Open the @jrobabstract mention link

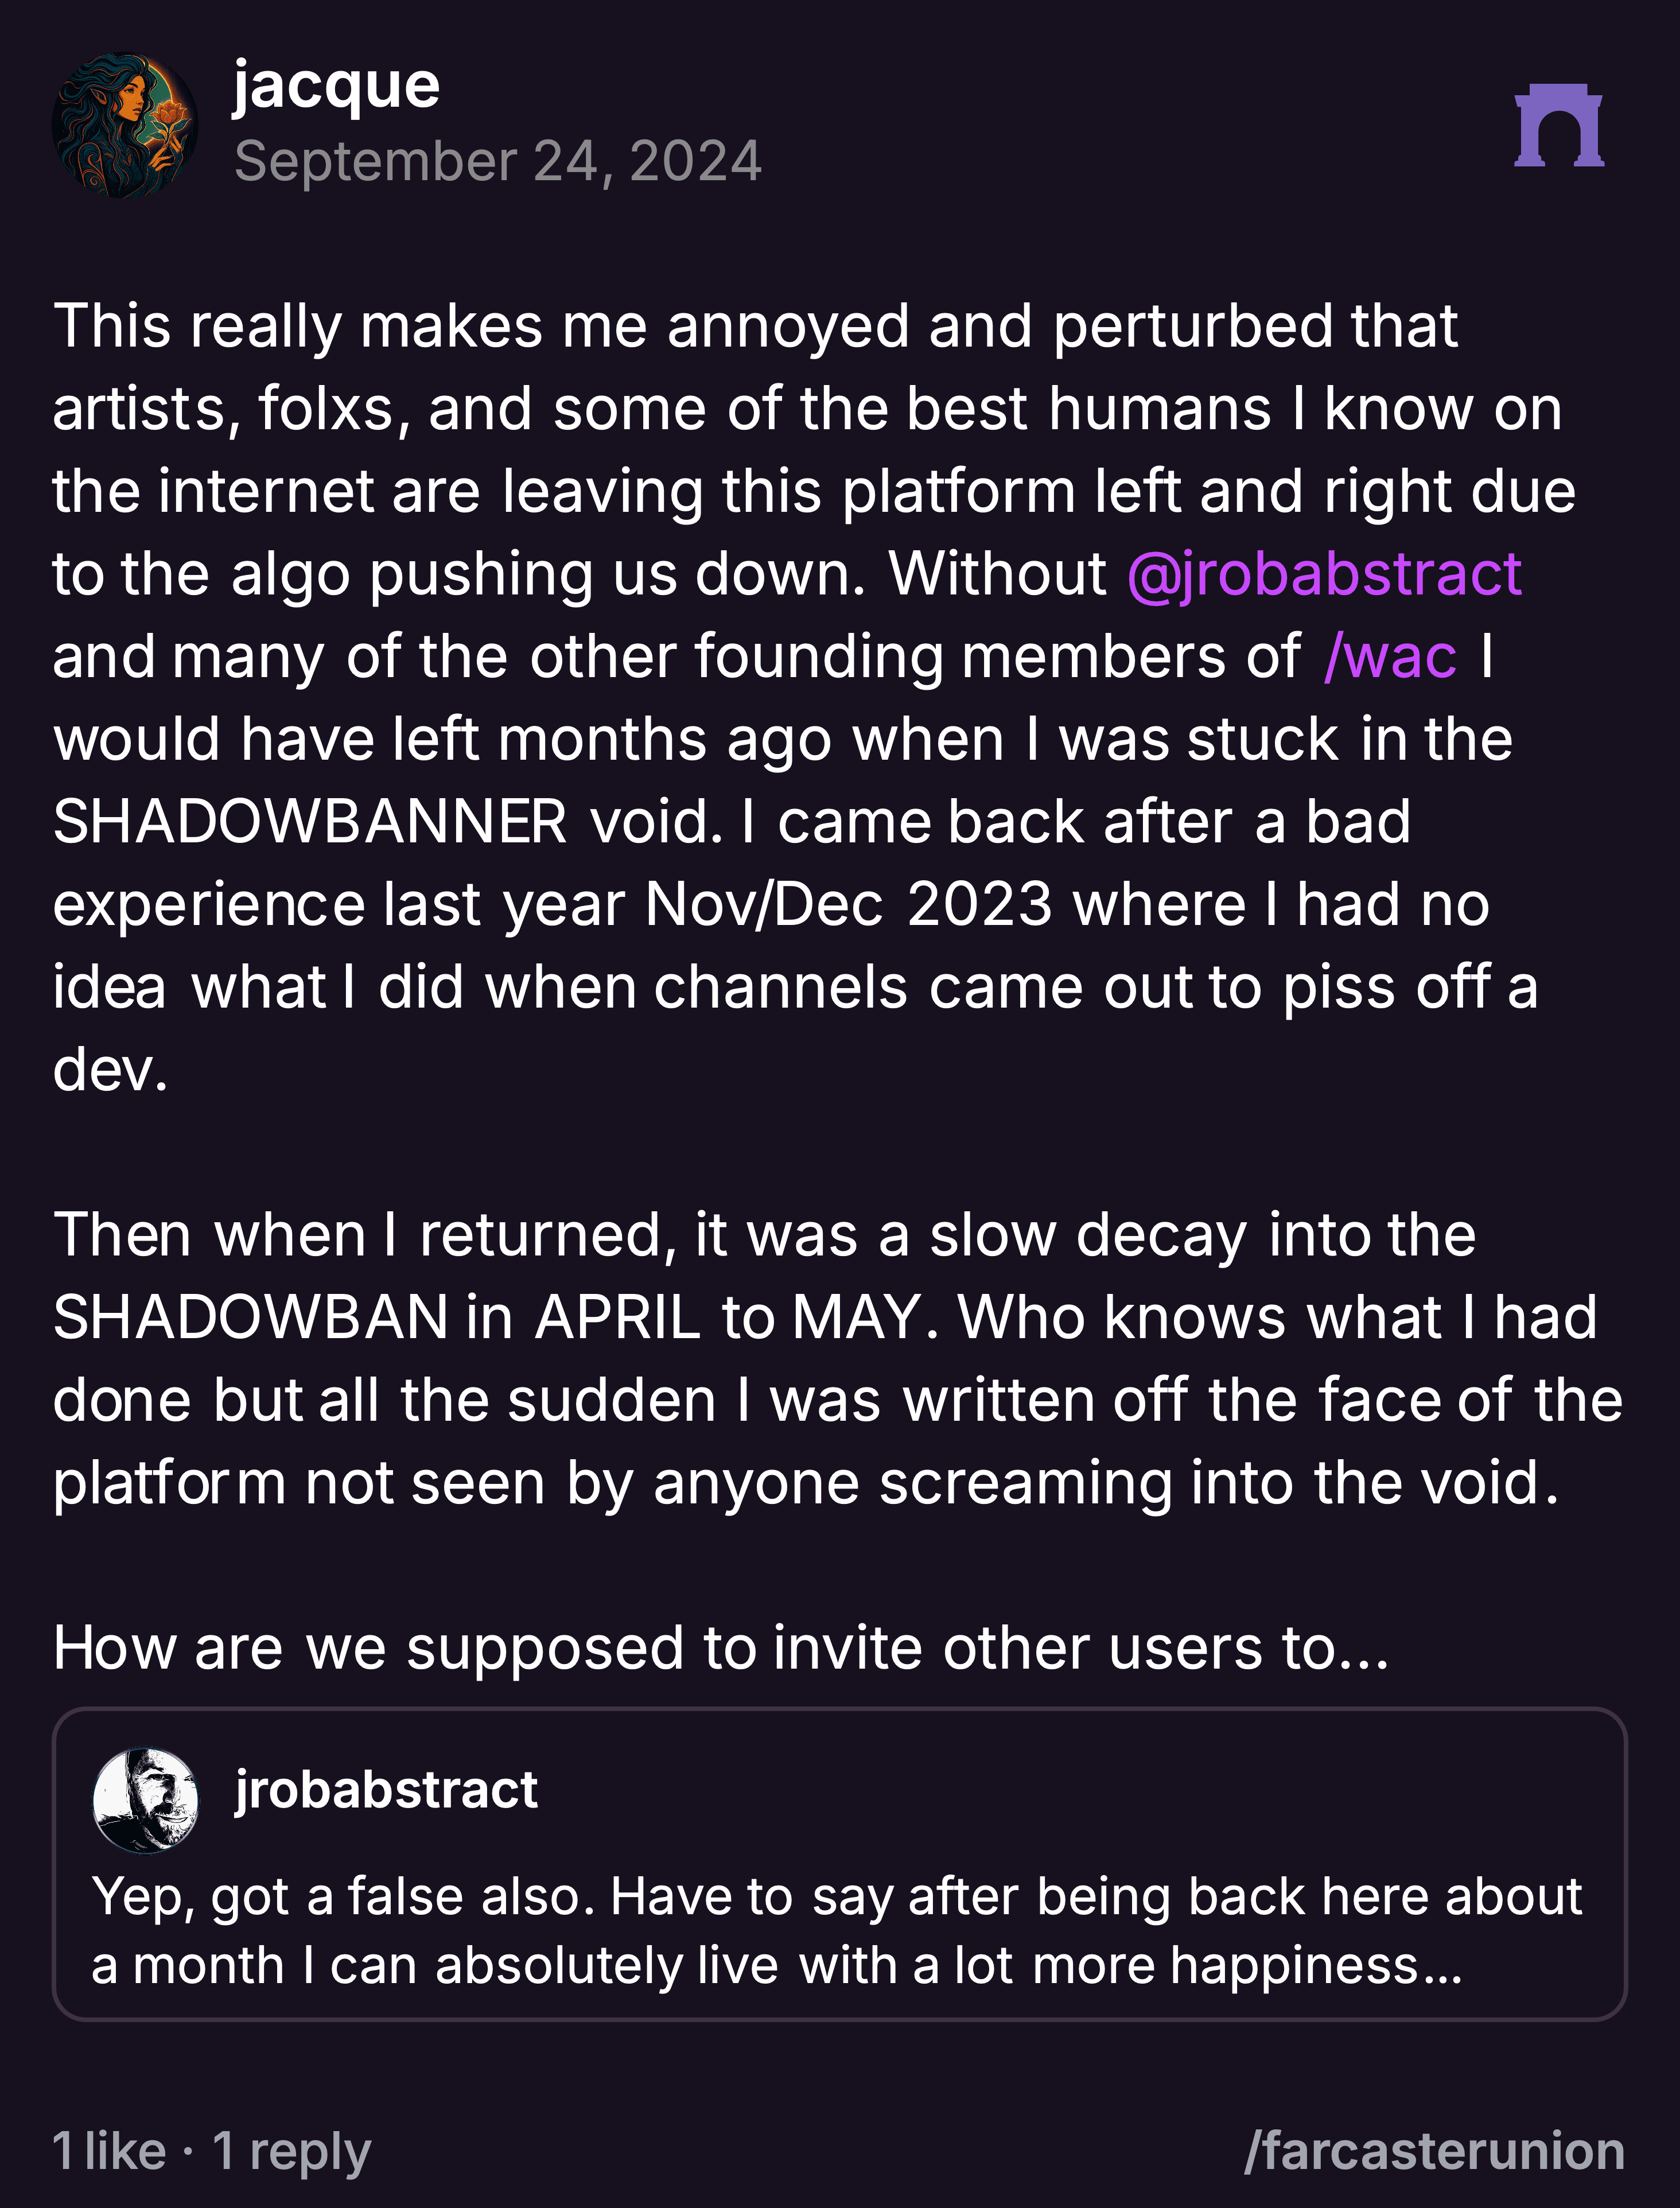pyautogui.click(x=1324, y=574)
